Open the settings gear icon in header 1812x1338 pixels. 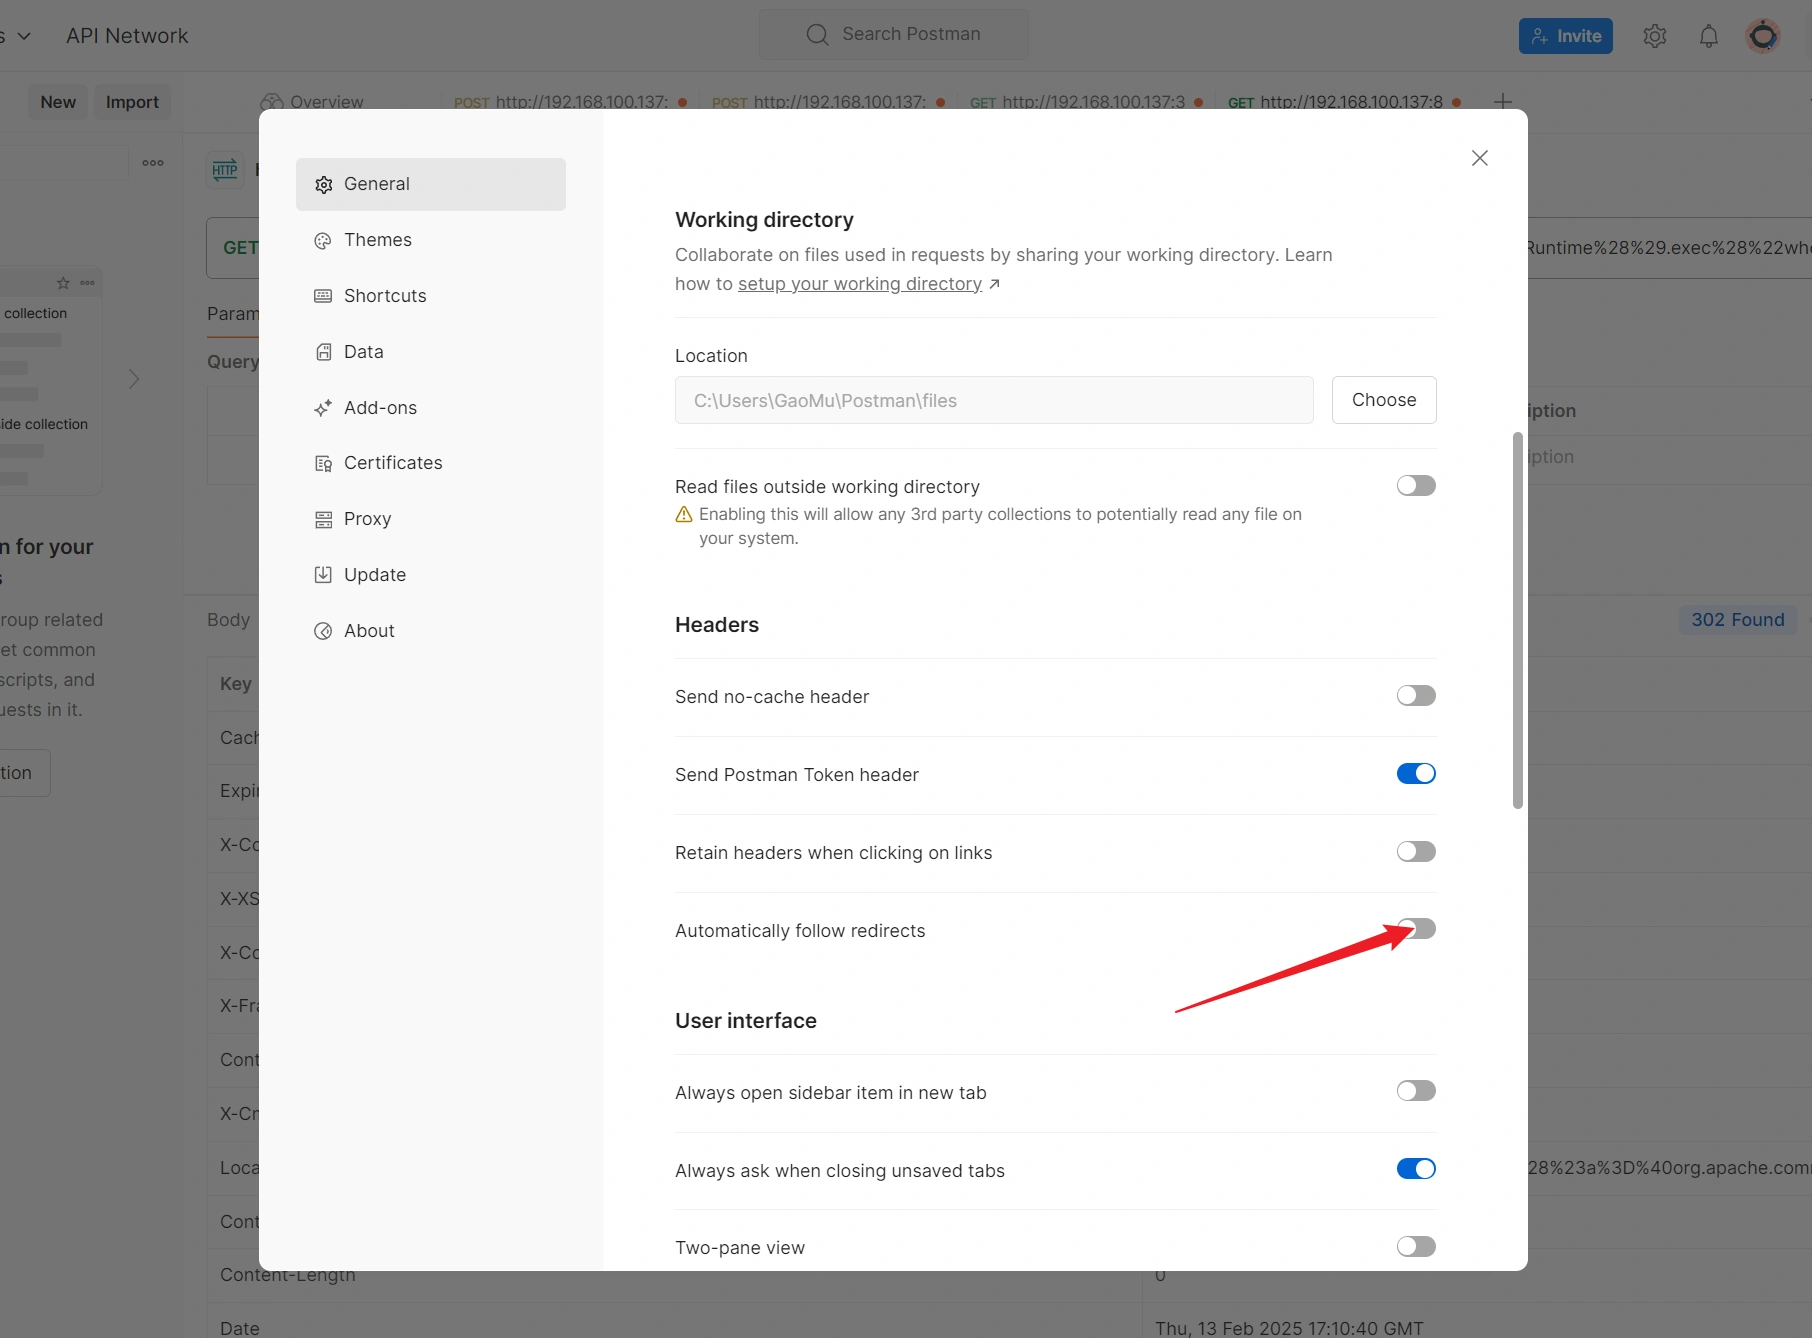(x=1654, y=36)
